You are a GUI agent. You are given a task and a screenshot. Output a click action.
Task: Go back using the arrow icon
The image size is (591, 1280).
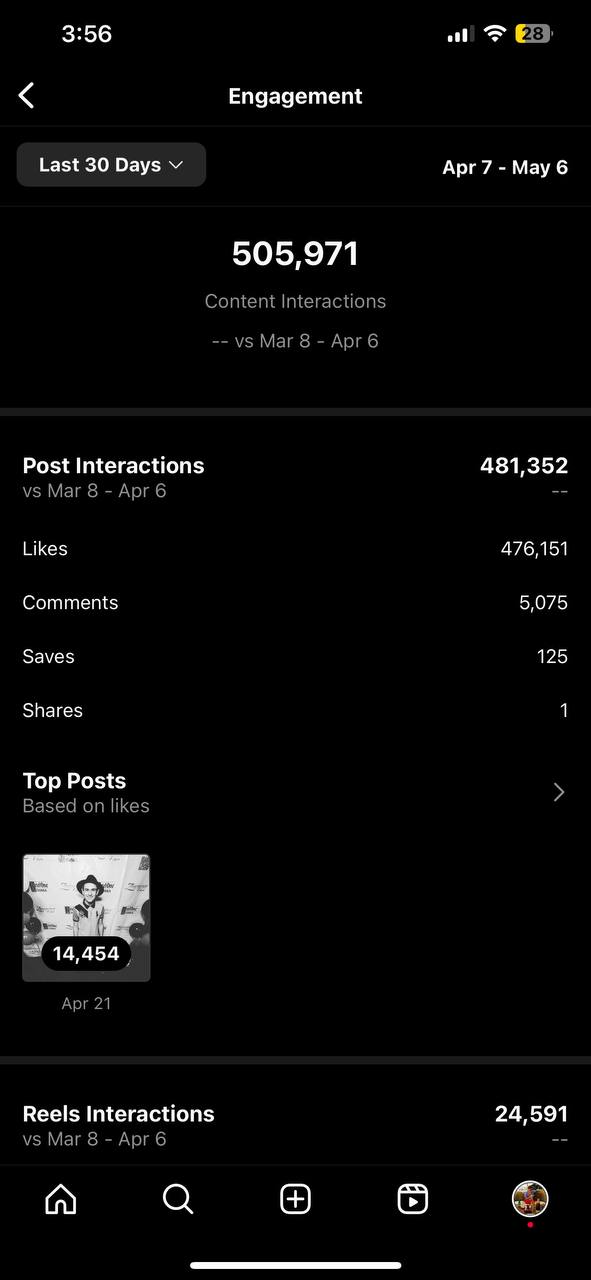point(27,96)
